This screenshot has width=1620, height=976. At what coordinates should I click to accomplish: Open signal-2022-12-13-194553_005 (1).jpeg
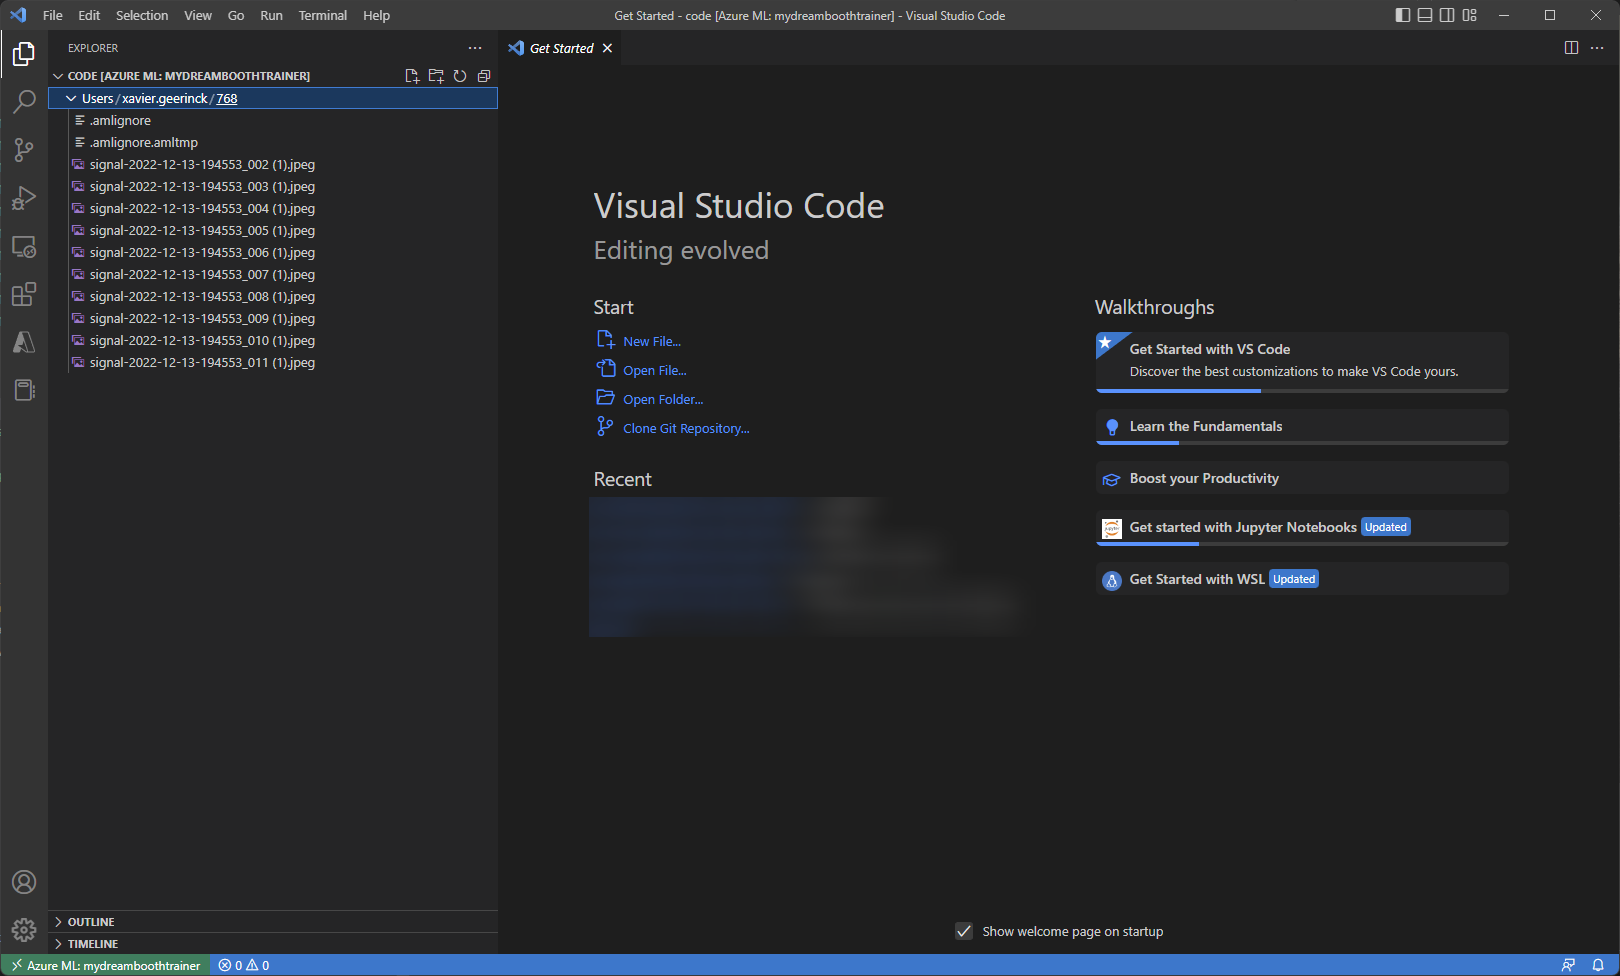coord(273,230)
